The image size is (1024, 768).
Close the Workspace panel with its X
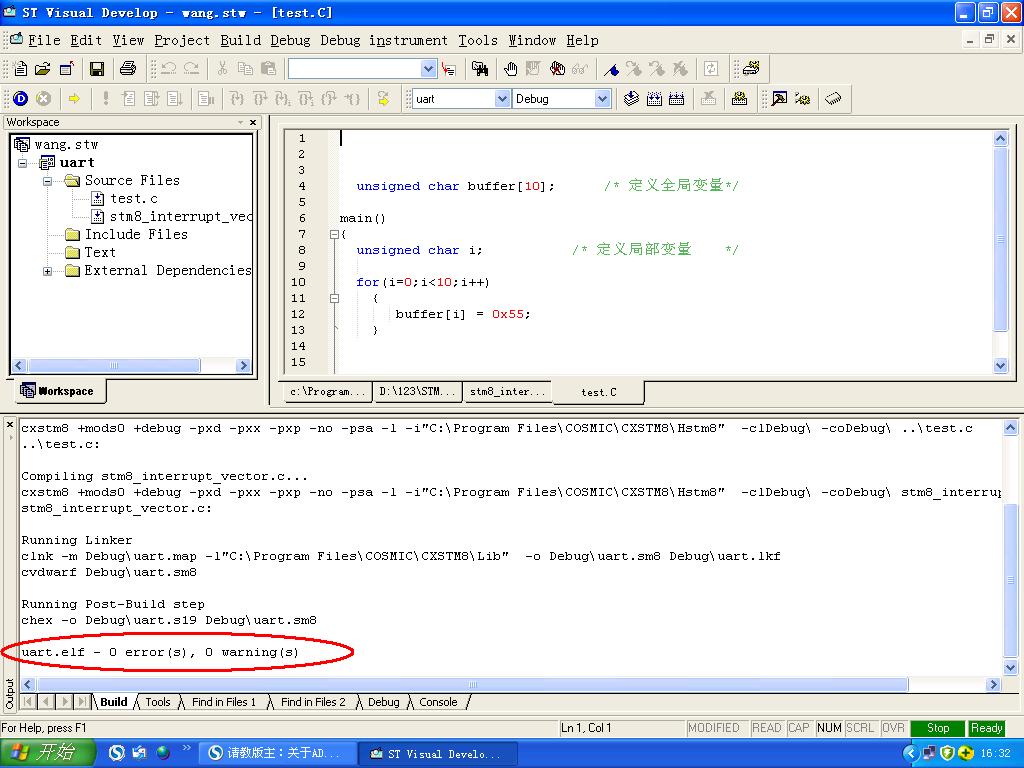(x=253, y=122)
